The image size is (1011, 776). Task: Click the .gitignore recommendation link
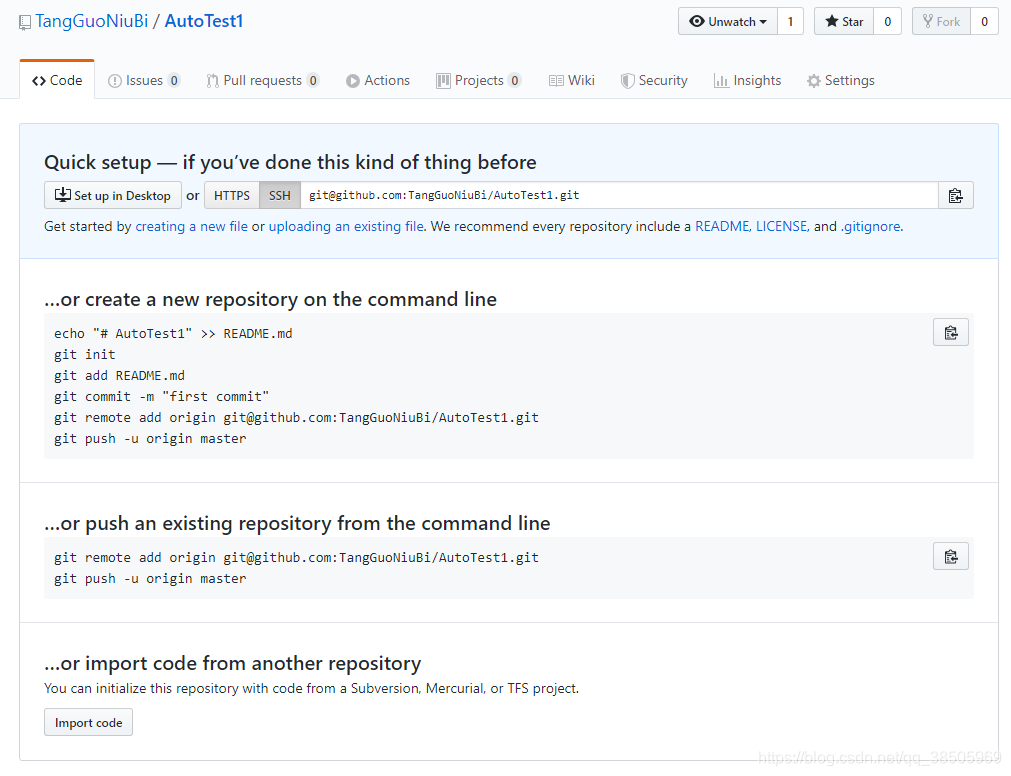tap(870, 226)
